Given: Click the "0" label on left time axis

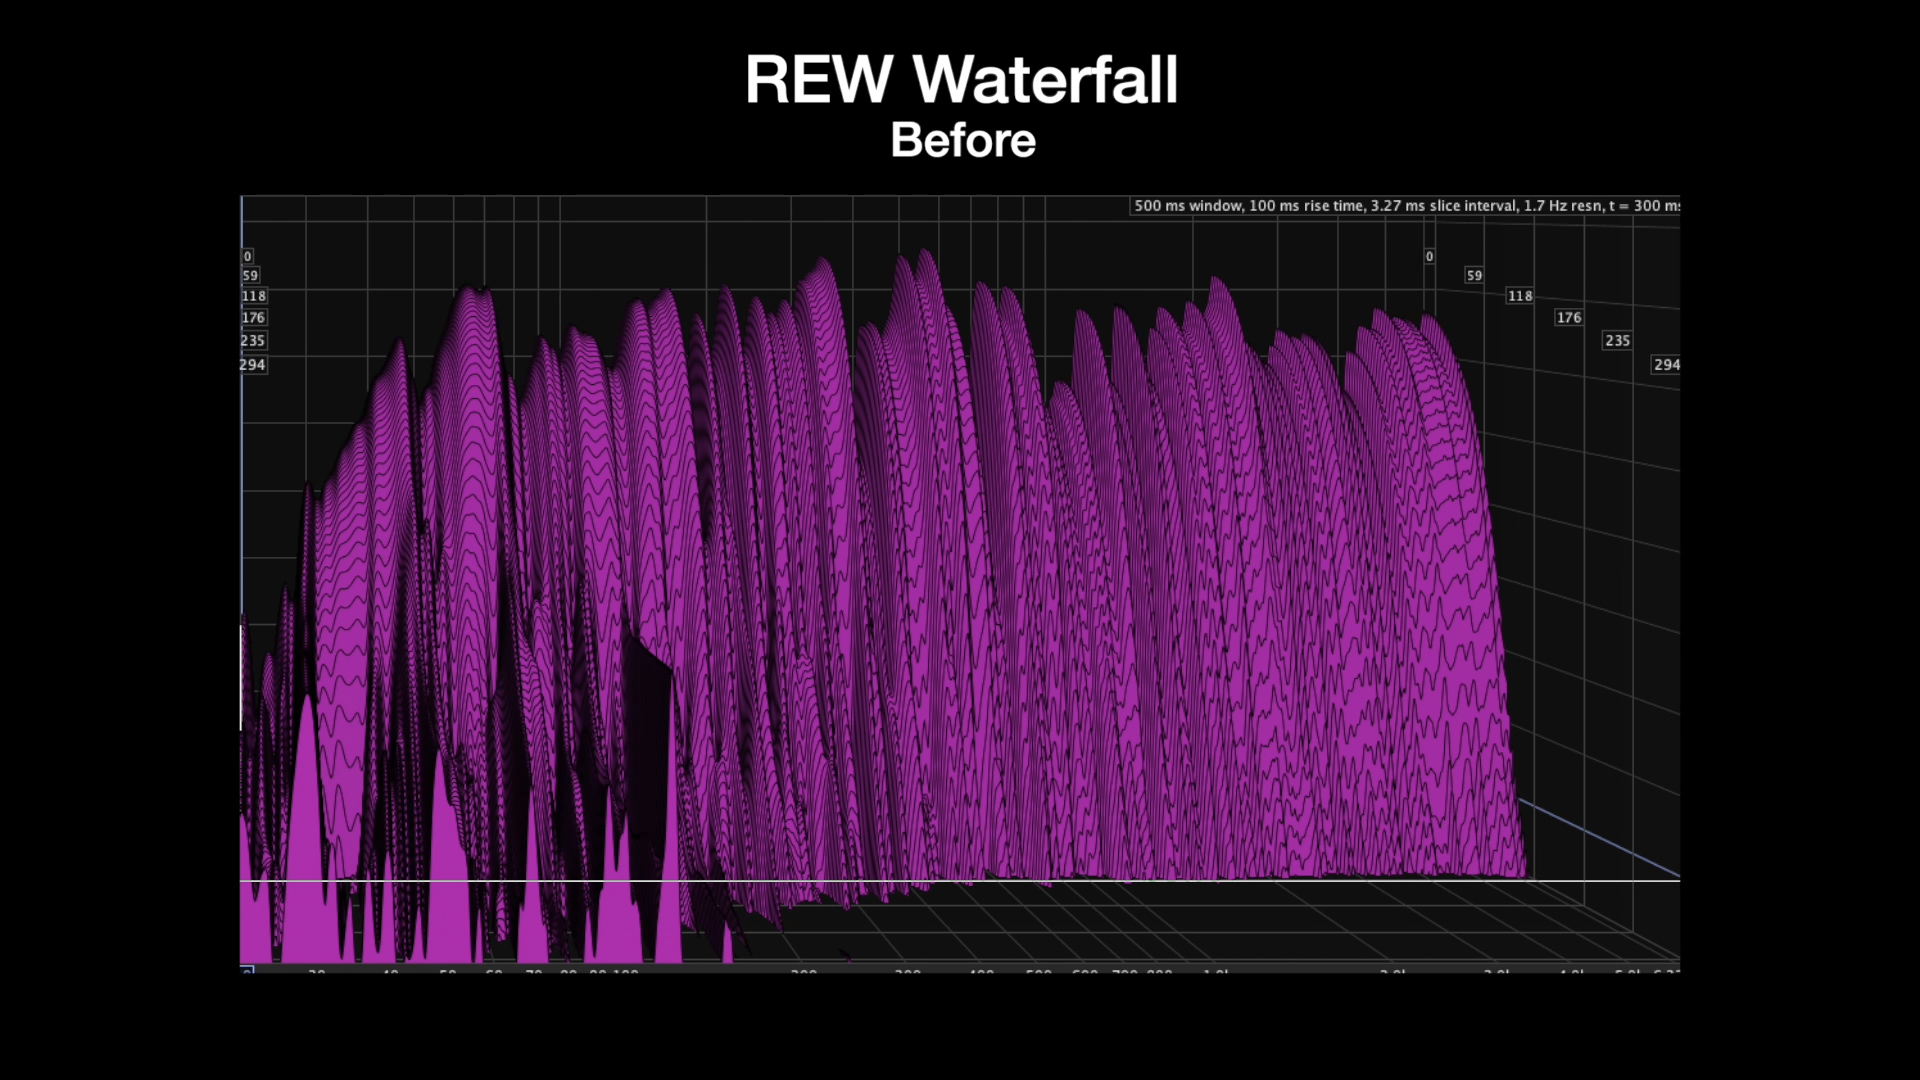Looking at the screenshot, I should pos(248,257).
